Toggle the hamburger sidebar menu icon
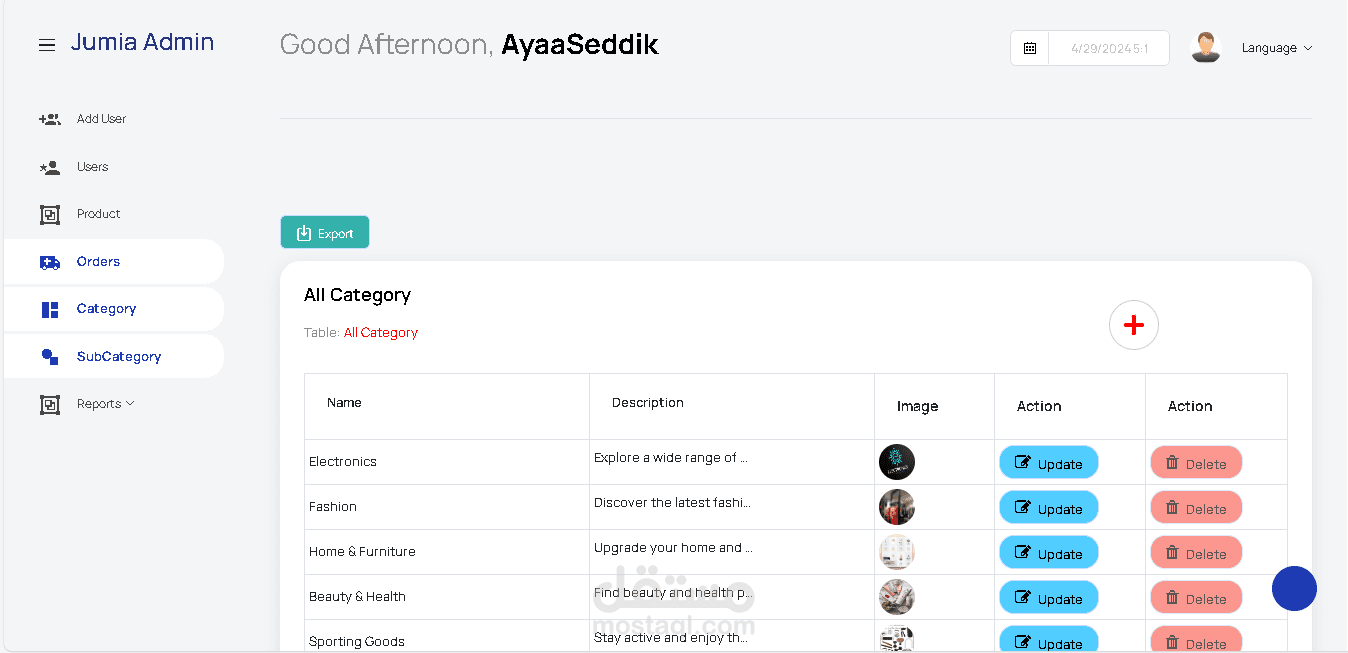 click(x=47, y=45)
